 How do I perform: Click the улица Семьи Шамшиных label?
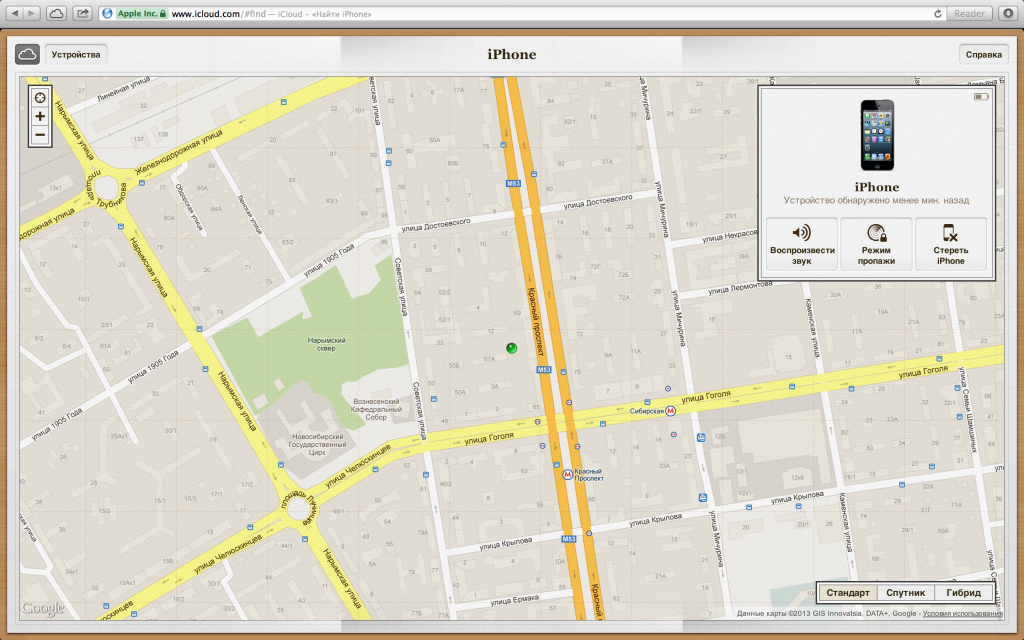click(968, 409)
